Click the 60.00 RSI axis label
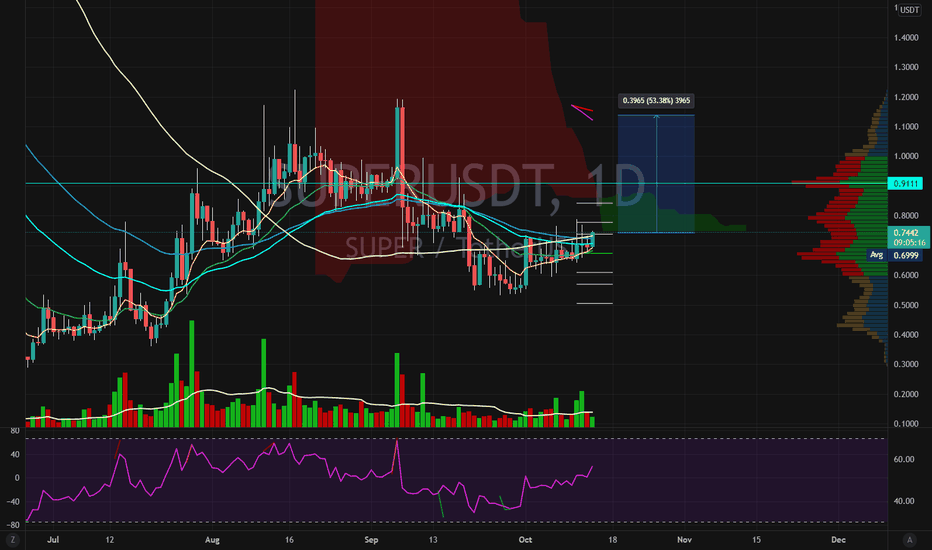 903,459
